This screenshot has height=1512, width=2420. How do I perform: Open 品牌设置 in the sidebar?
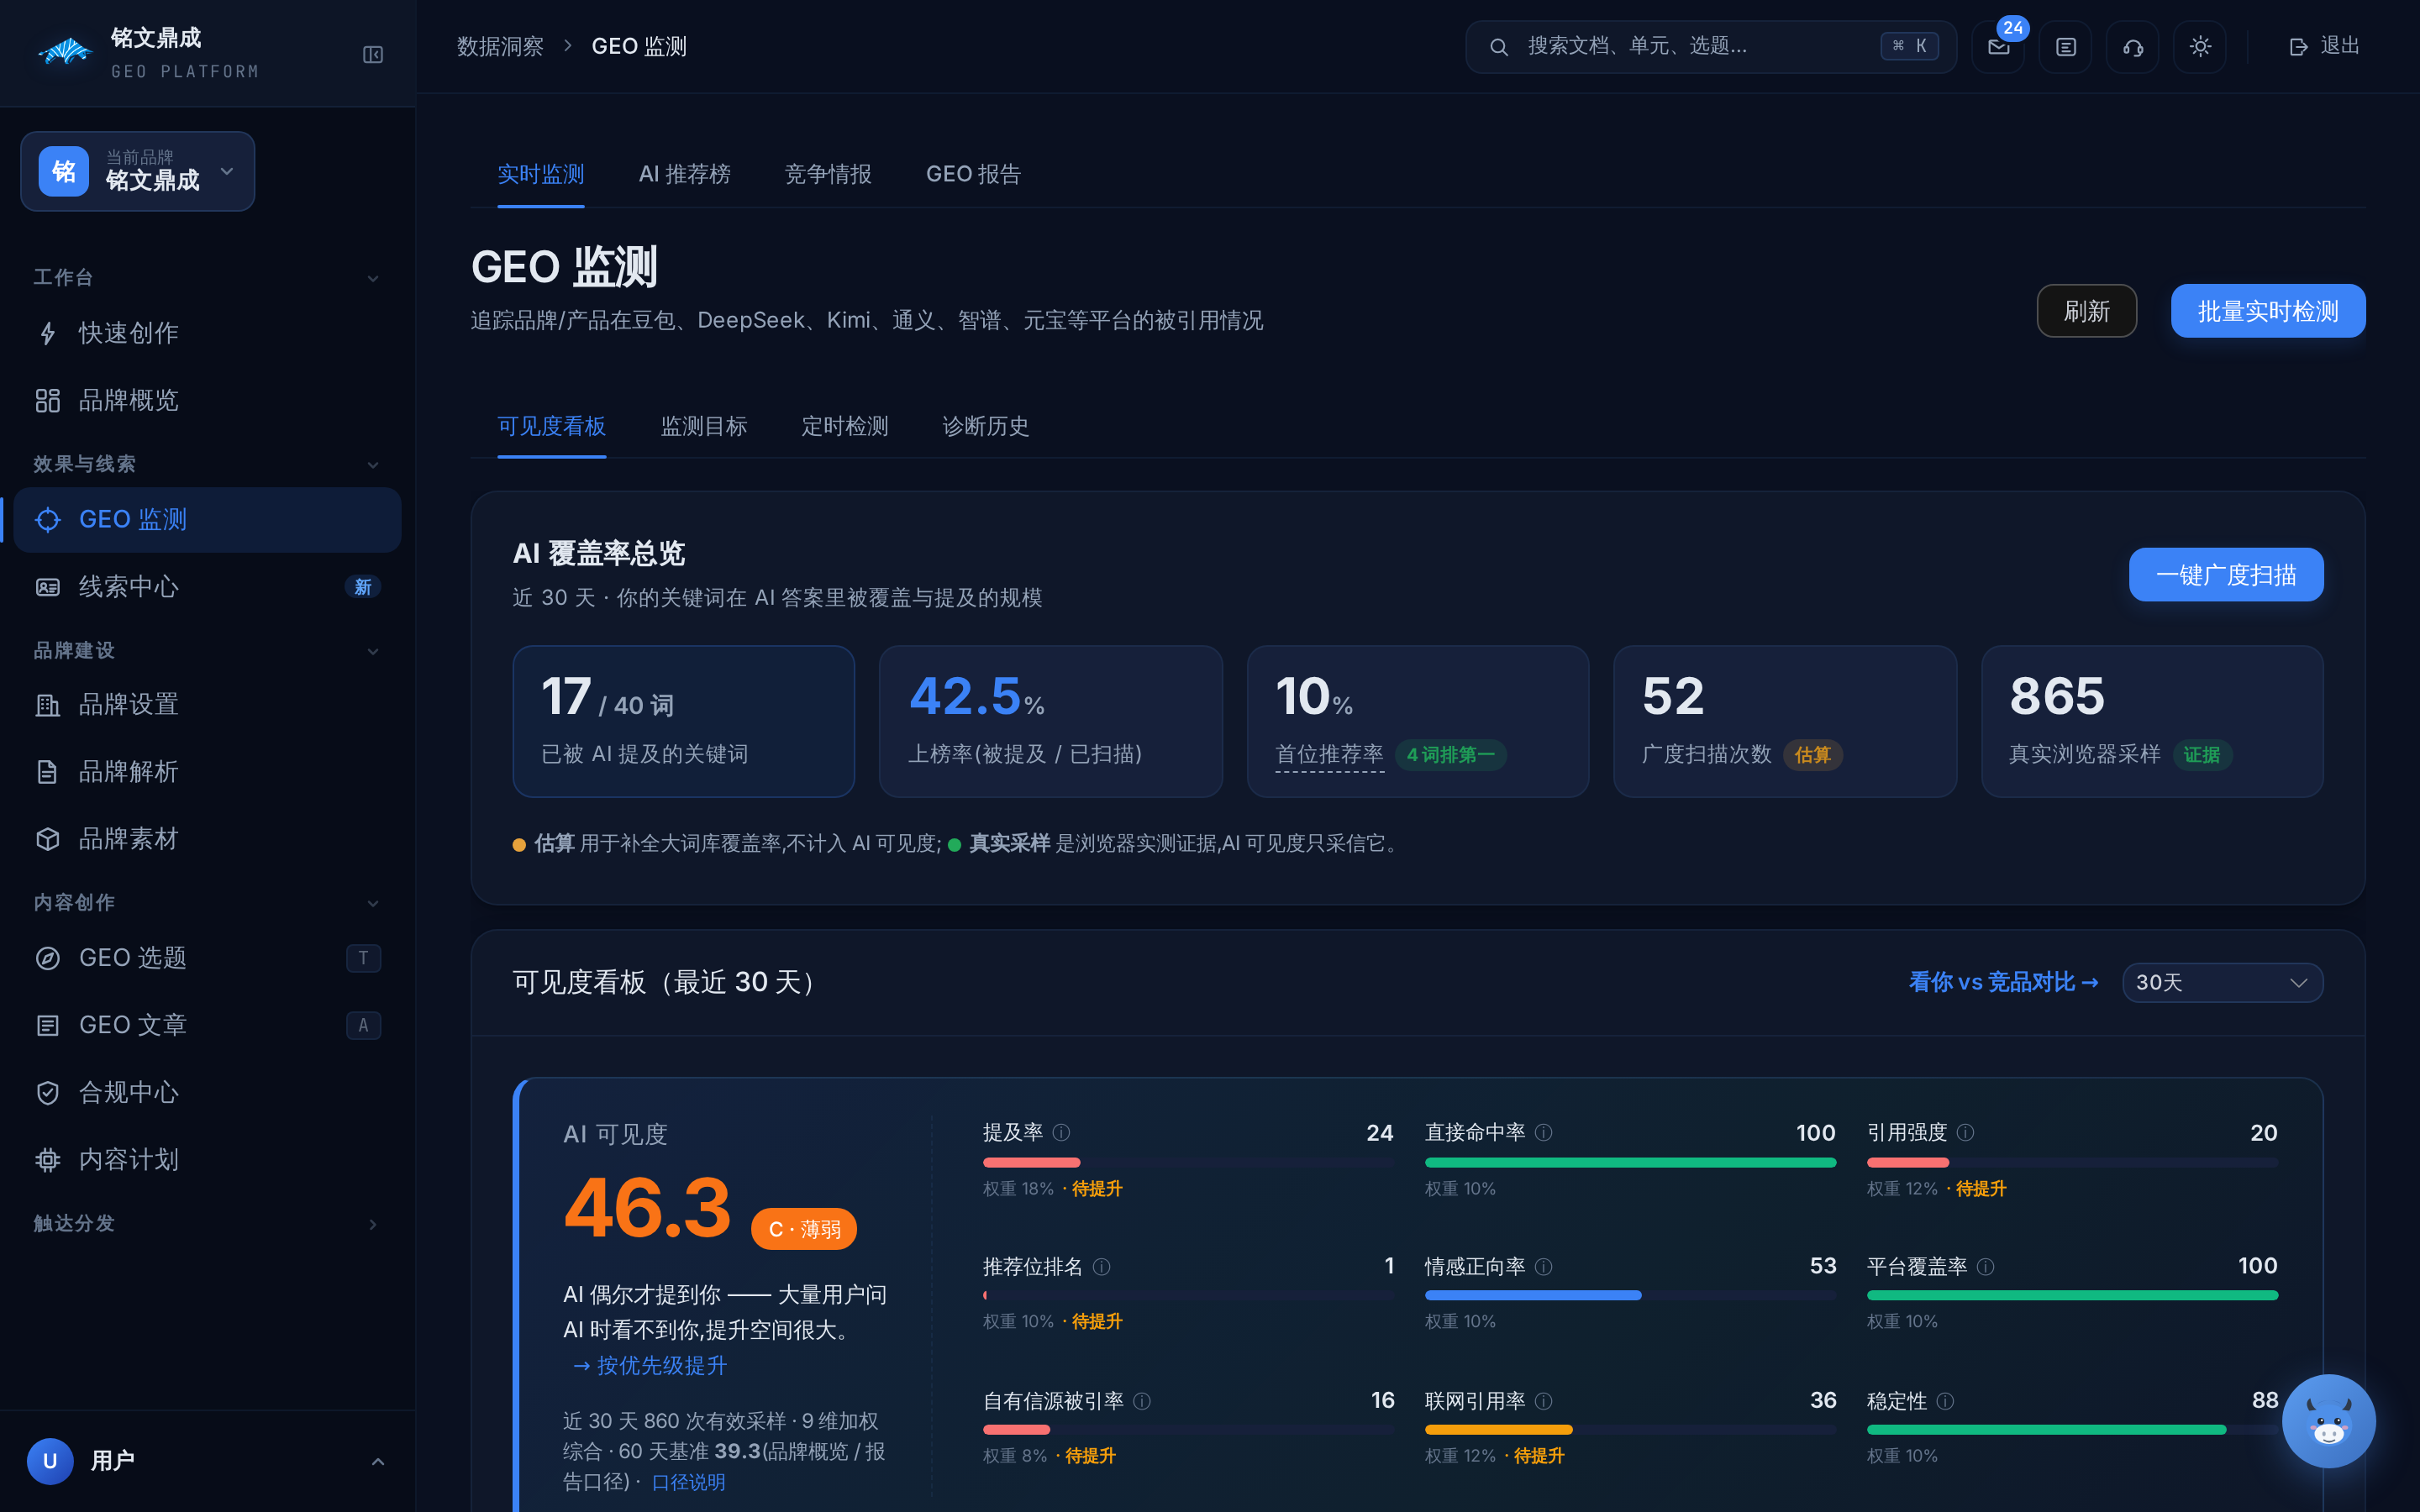[207, 705]
